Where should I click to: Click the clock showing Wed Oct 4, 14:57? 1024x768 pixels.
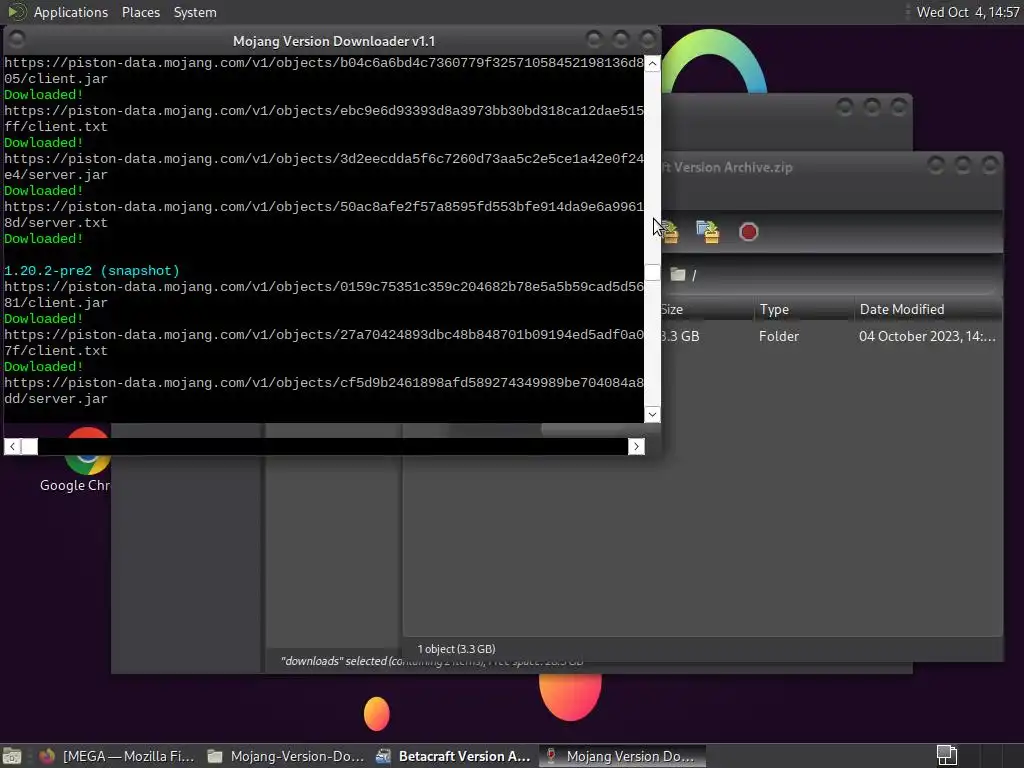pyautogui.click(x=967, y=12)
